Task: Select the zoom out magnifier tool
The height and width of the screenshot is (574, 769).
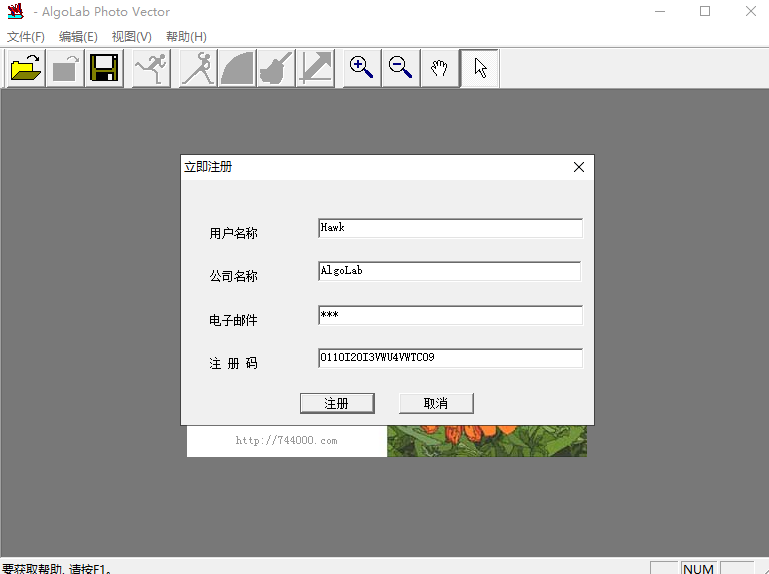Action: 401,68
